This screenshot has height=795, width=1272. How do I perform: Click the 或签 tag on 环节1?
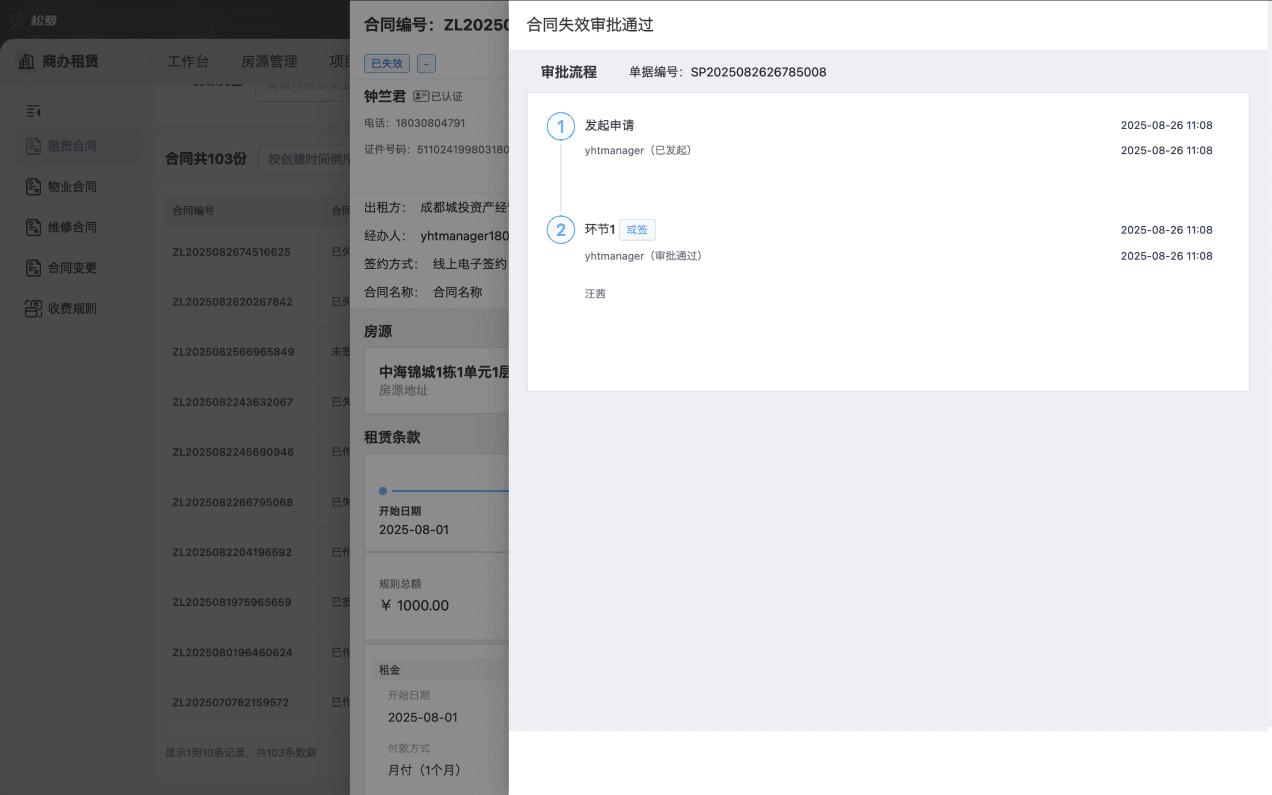637,230
